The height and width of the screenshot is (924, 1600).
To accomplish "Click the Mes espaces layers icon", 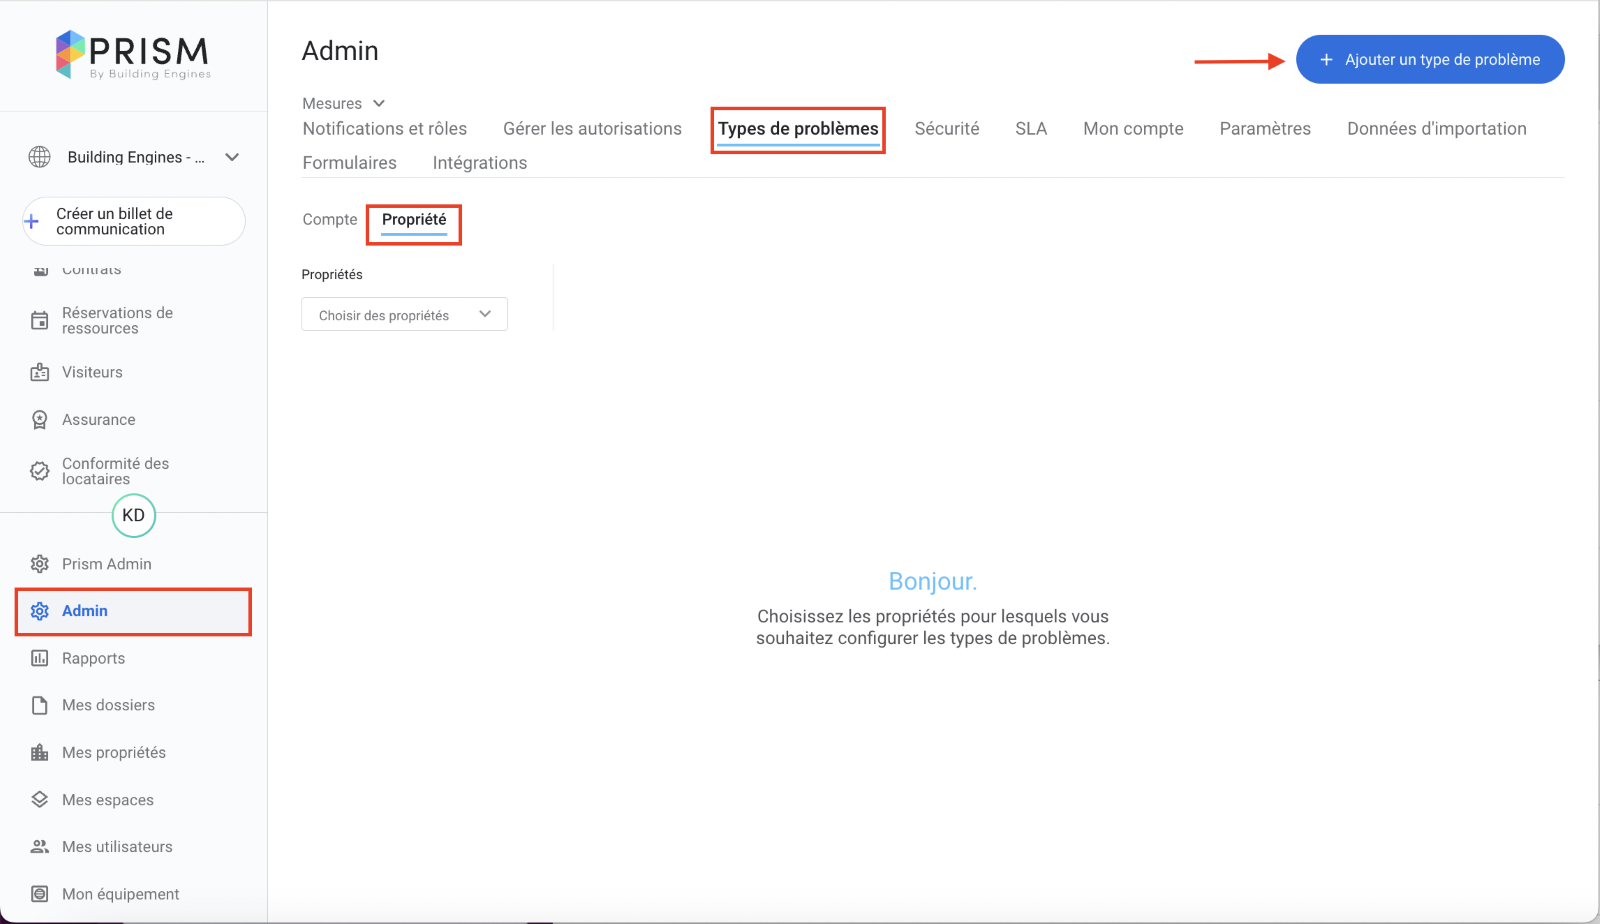I will [40, 800].
